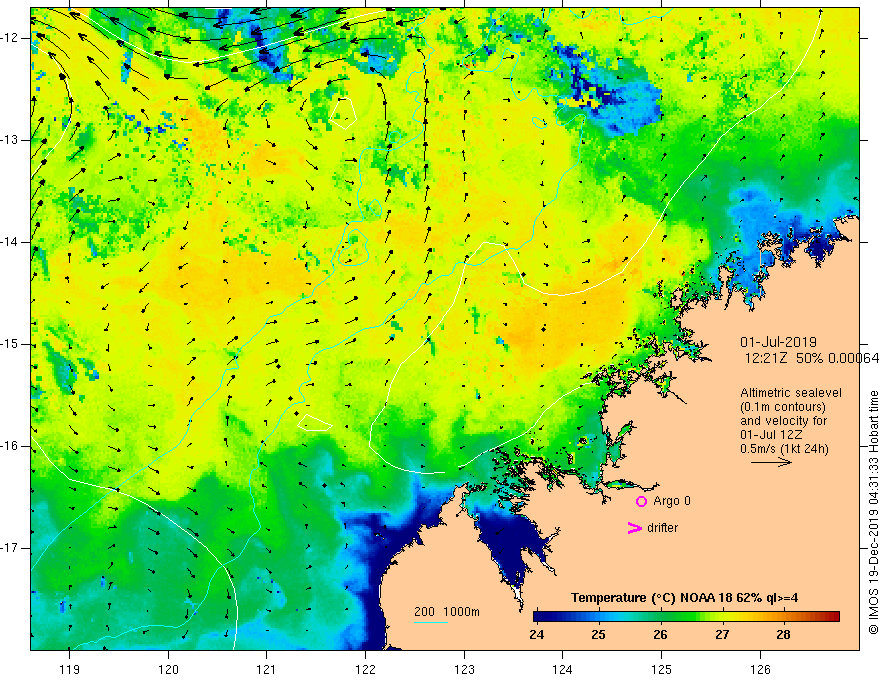
Task: Click the longitude axis label 124
Action: 563,669
